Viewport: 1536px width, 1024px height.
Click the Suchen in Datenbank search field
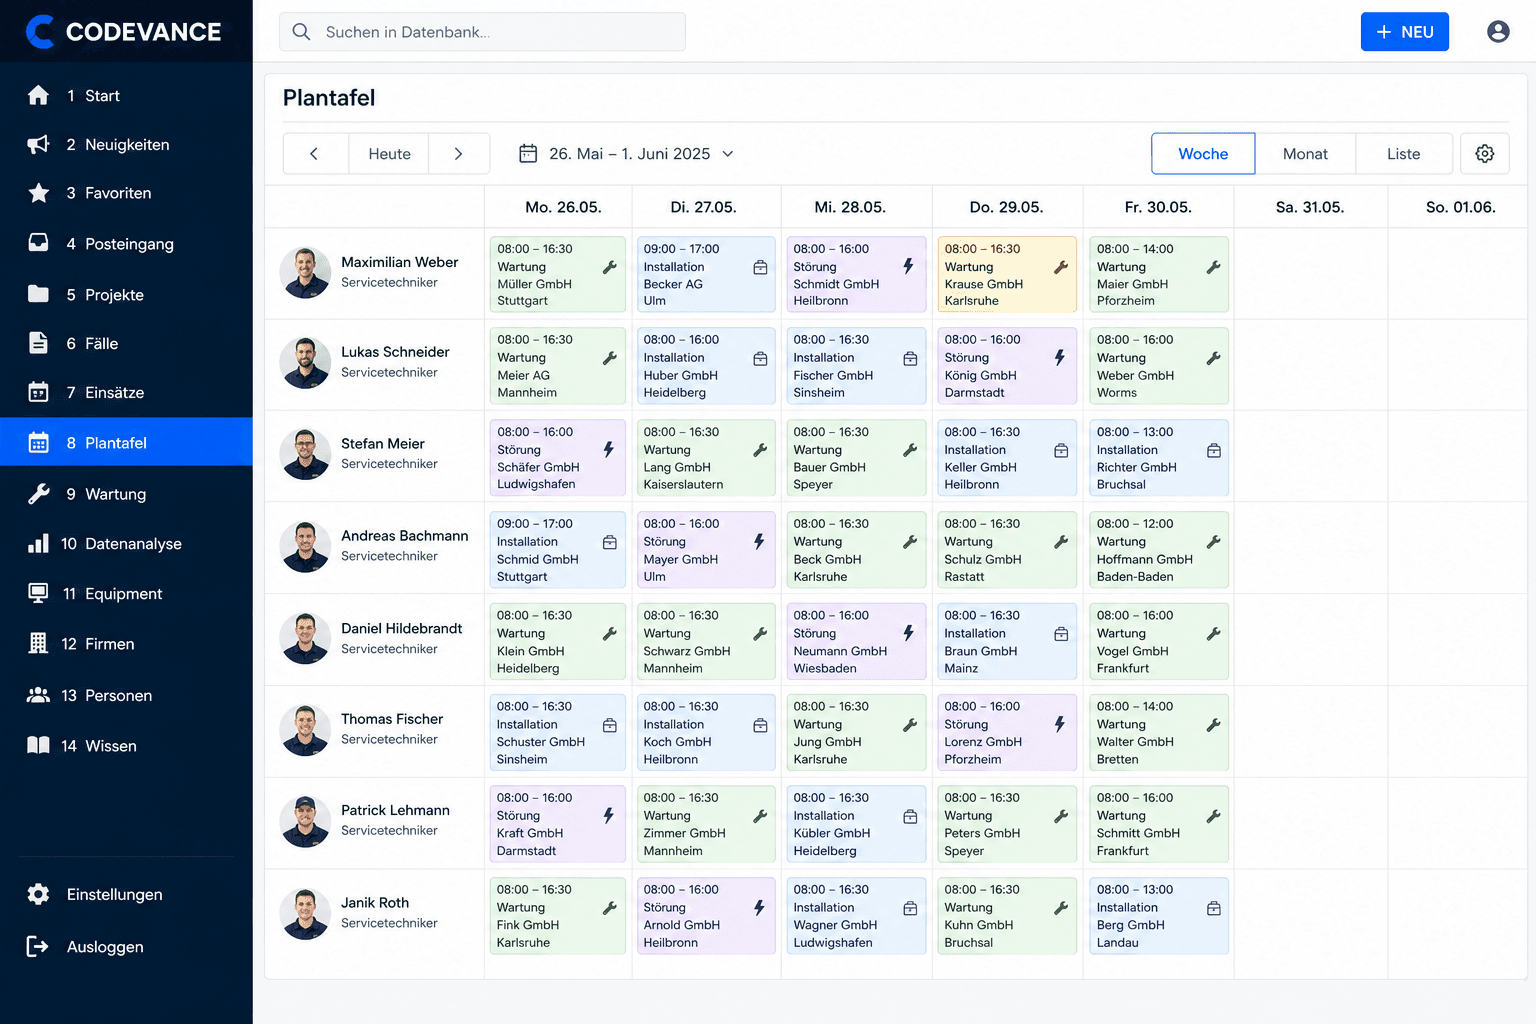click(x=482, y=32)
